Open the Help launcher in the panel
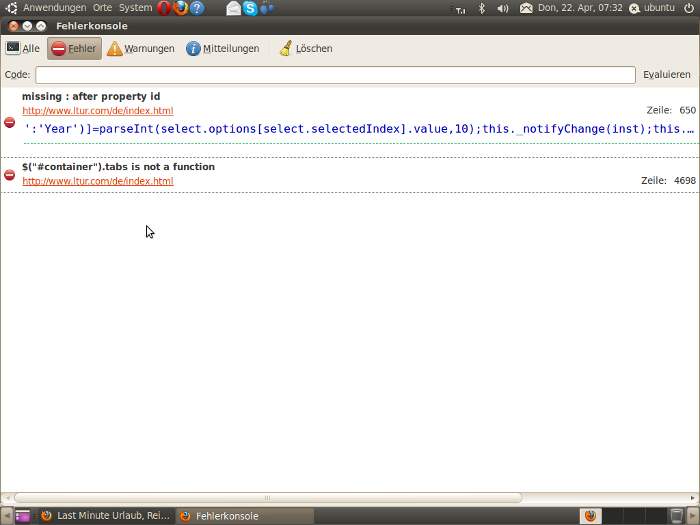 coord(197,8)
